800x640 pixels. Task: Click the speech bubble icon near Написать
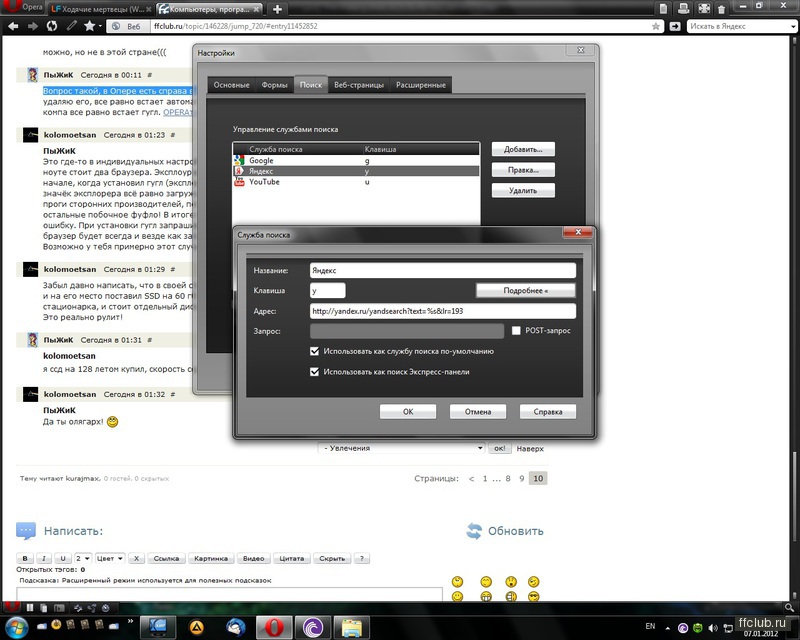(26, 531)
